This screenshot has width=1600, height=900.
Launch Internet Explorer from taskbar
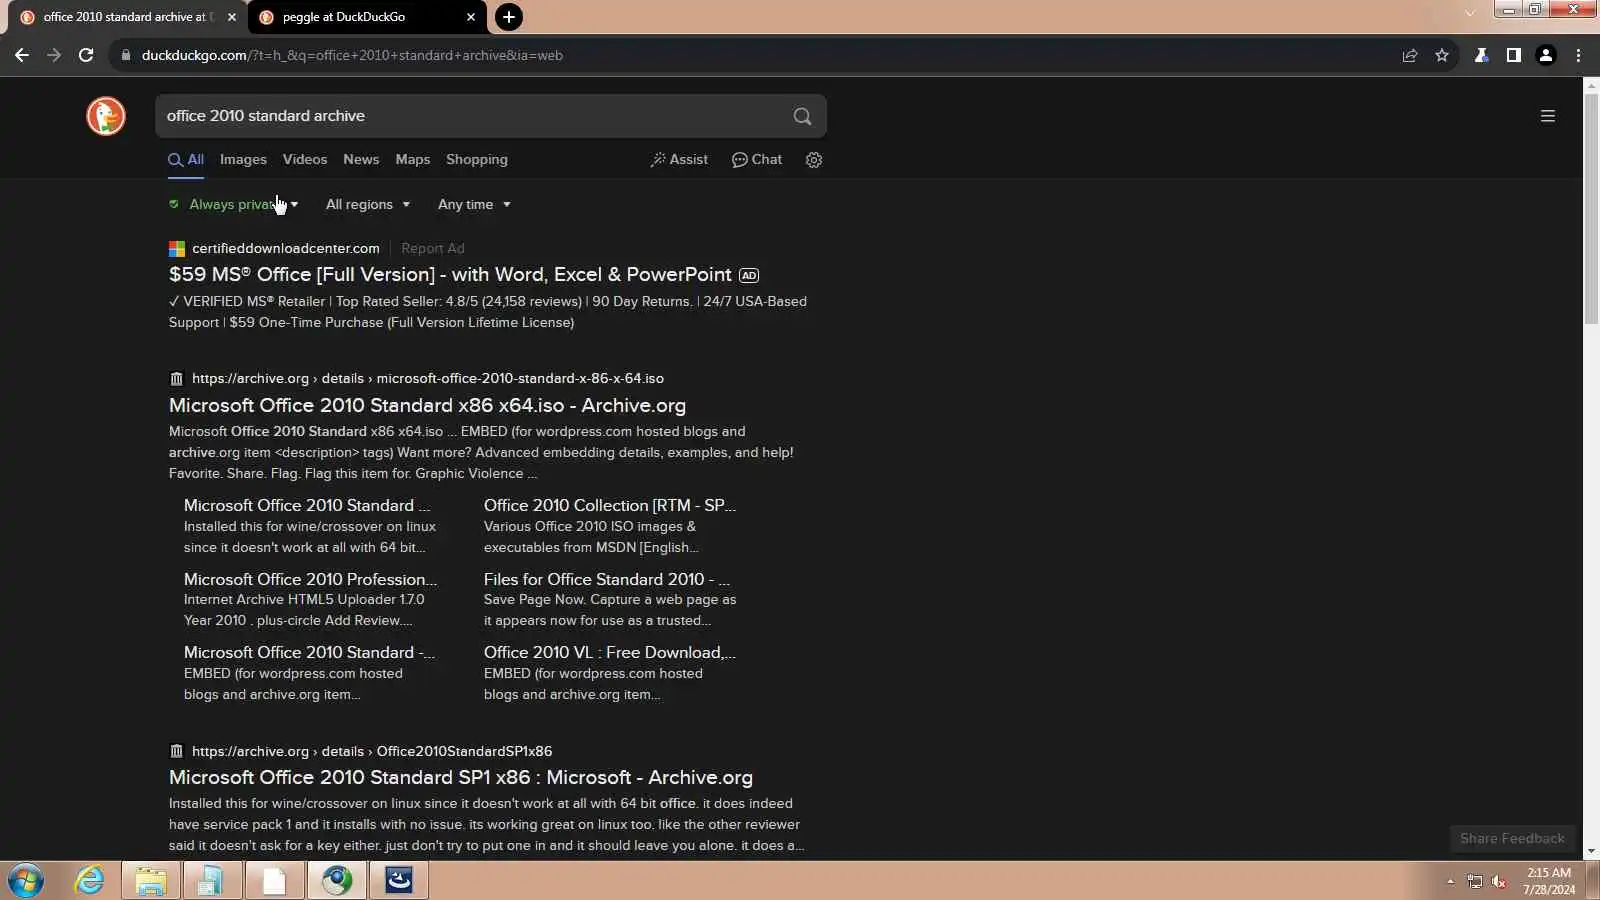pyautogui.click(x=90, y=881)
